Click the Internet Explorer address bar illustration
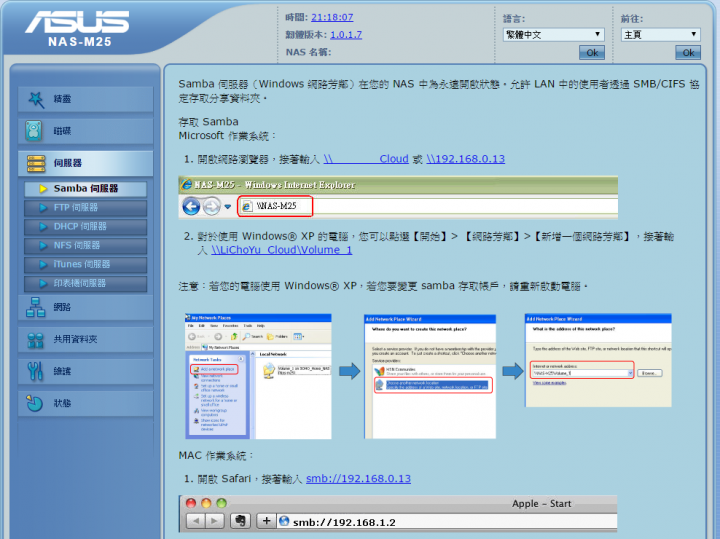The image size is (720, 539). 275,206
